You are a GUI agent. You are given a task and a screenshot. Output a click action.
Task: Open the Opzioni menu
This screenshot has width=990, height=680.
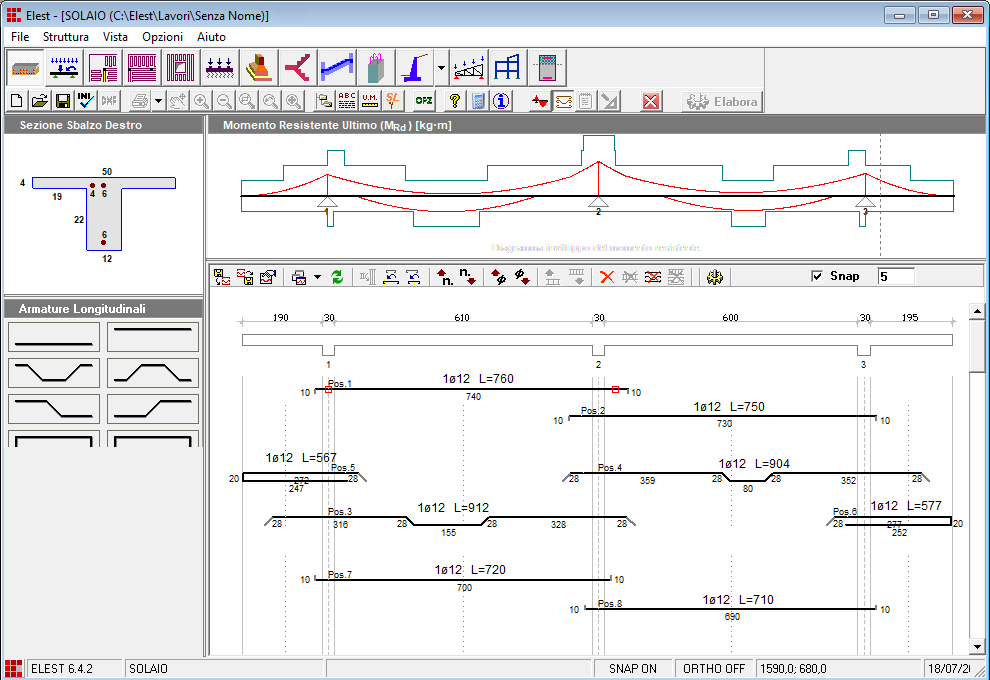point(162,36)
